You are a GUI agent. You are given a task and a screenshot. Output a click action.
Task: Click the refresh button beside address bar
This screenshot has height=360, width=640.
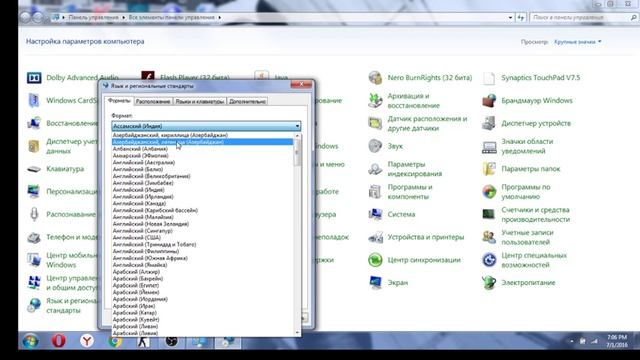point(521,18)
